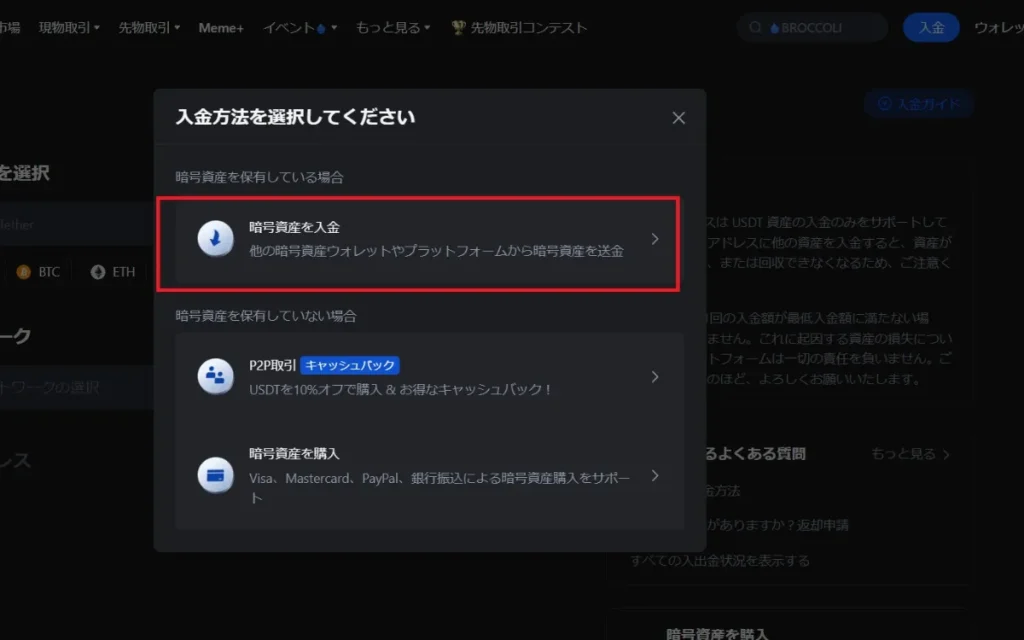Open the Meme+ menu item
Viewport: 1024px width, 640px height.
tap(221, 28)
